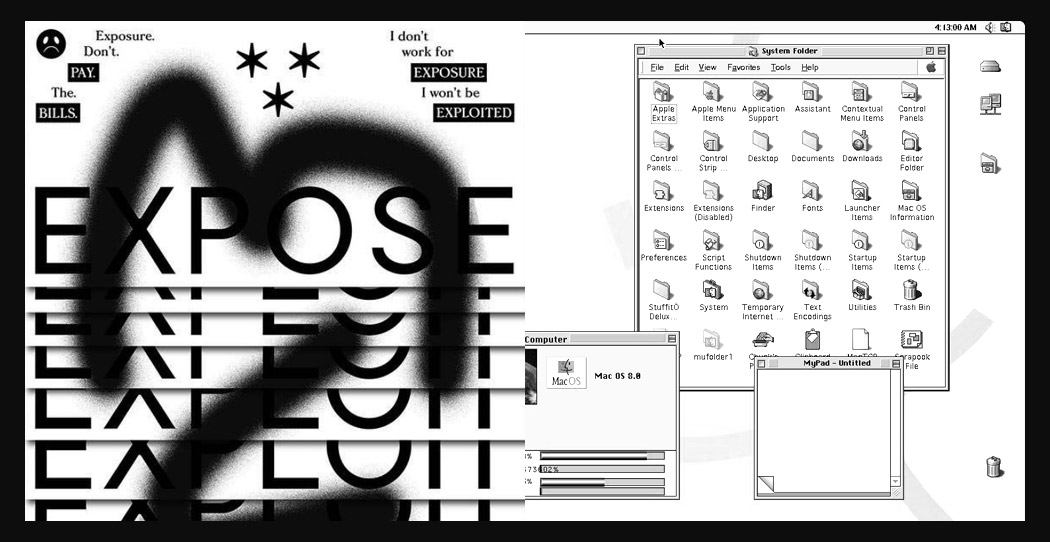
Task: Open the network computers desktop icon
Action: click(990, 105)
